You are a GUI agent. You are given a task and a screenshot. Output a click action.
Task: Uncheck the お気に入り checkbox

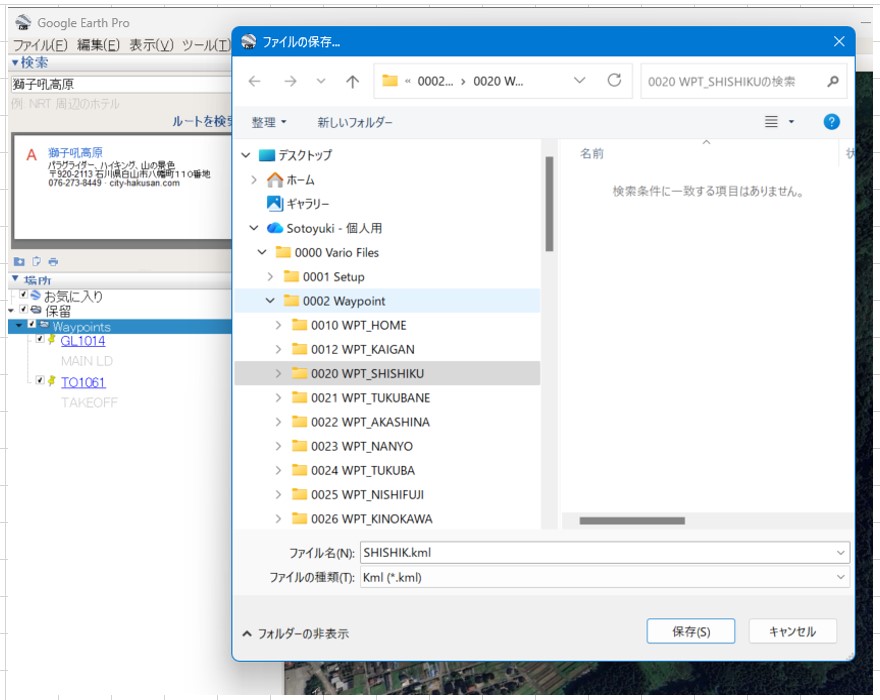[24, 296]
